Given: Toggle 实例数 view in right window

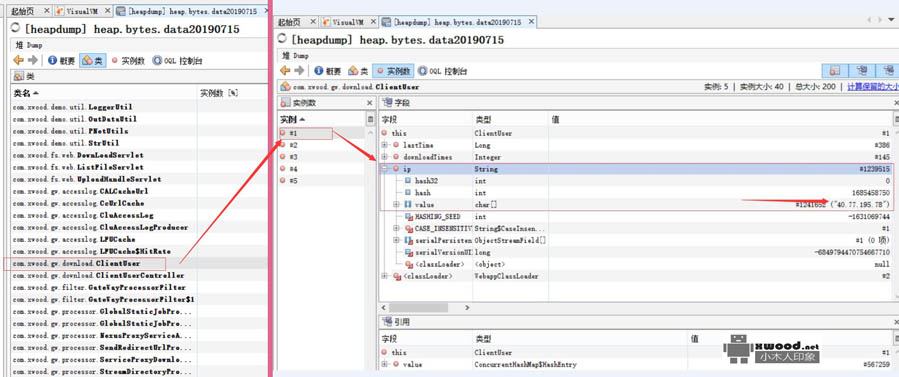Looking at the screenshot, I should [x=393, y=71].
